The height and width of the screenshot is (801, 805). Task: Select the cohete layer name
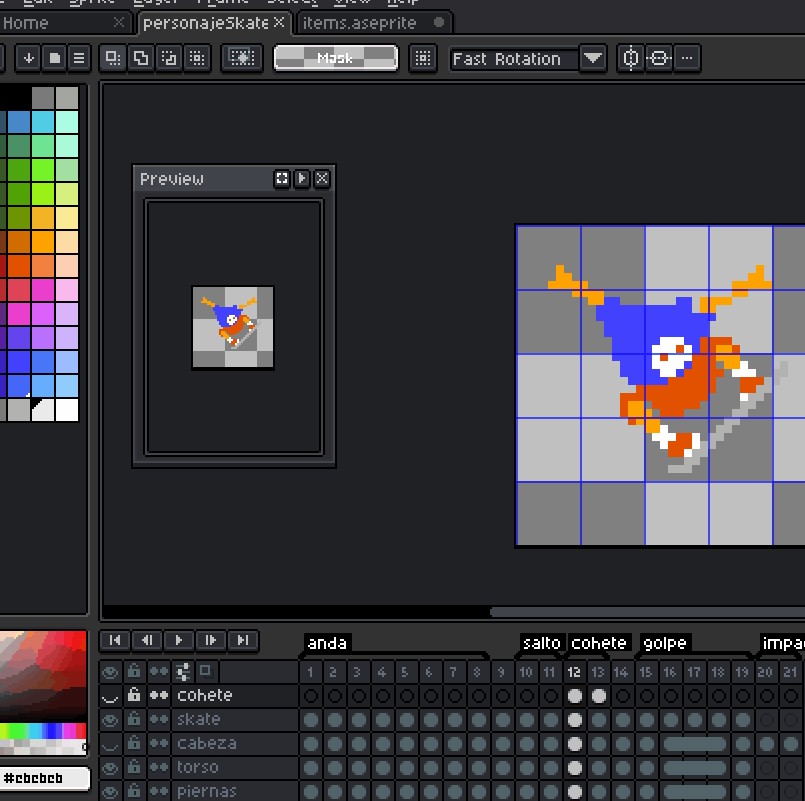tap(205, 695)
